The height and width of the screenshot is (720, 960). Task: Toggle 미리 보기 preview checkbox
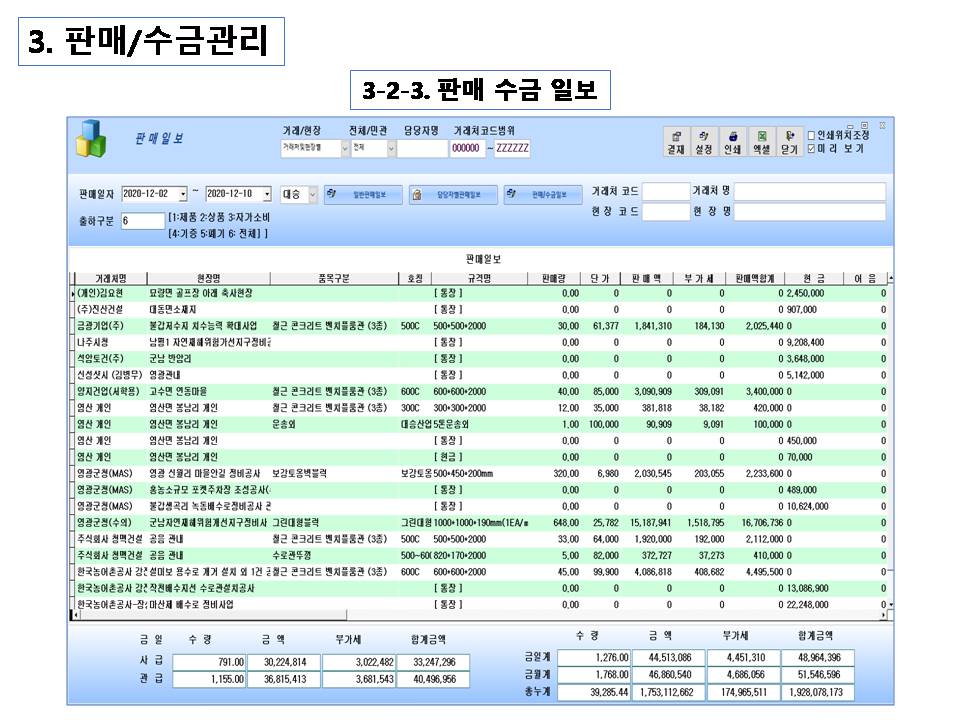tap(811, 148)
